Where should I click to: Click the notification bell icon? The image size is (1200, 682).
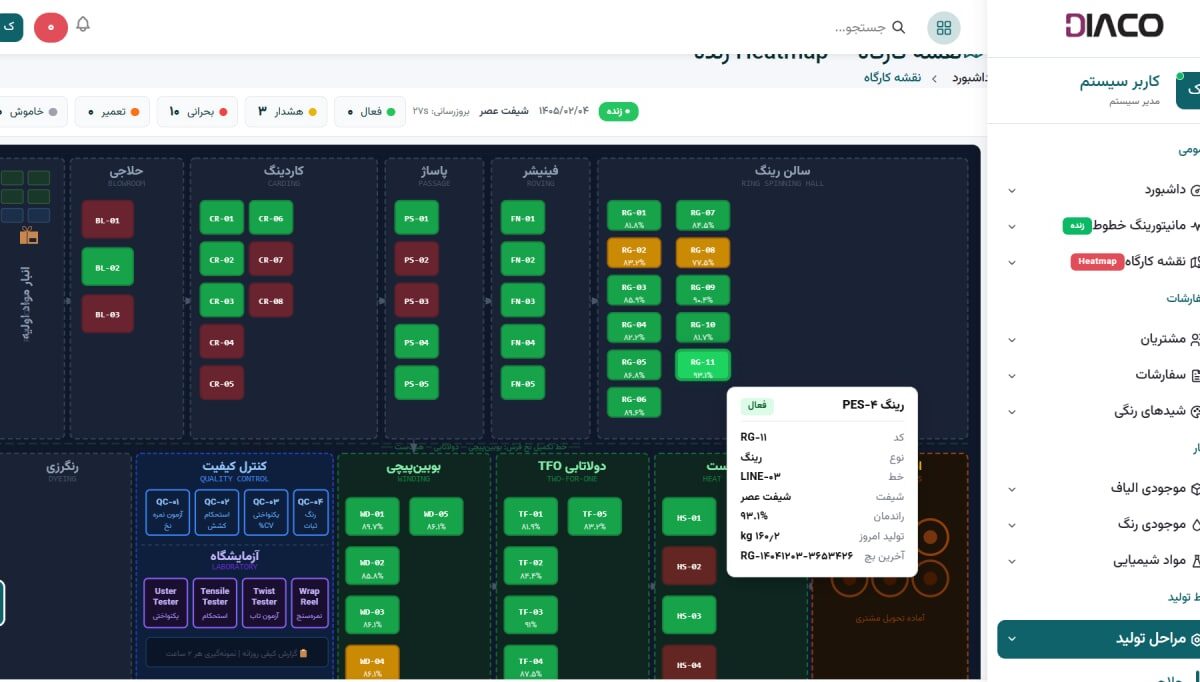coord(83,25)
